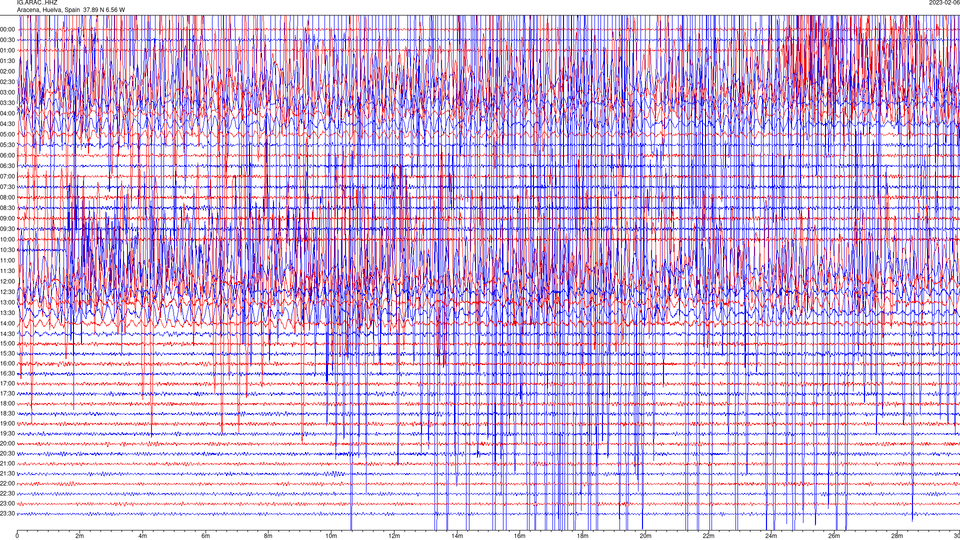
Task: Select the 00:00 trace time label
Action: click(7, 29)
